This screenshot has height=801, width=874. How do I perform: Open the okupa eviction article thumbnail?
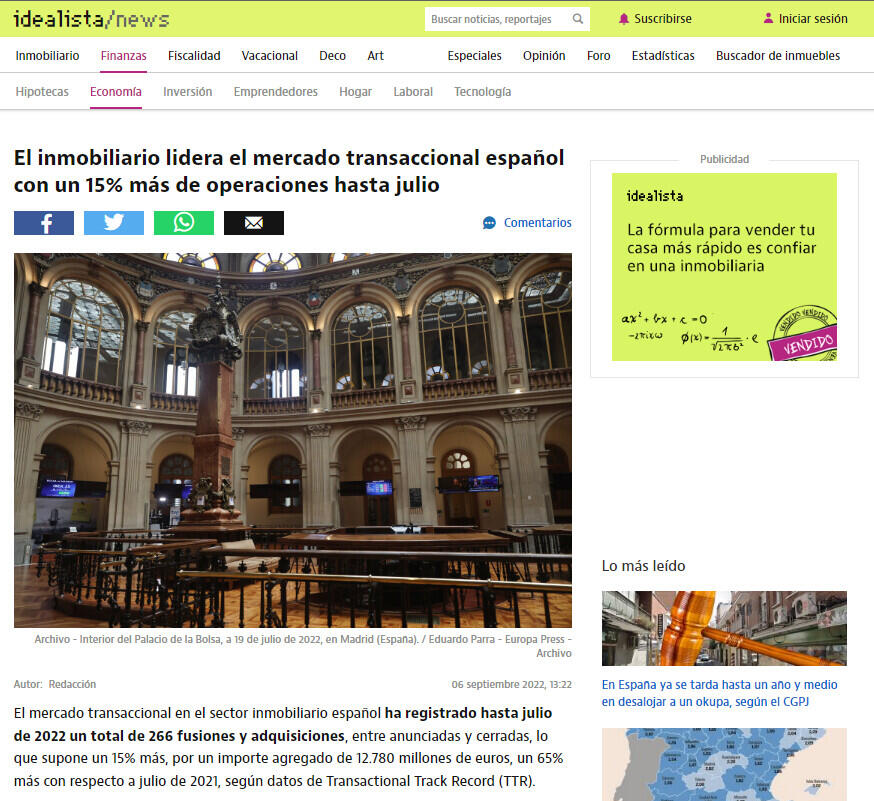coord(724,628)
